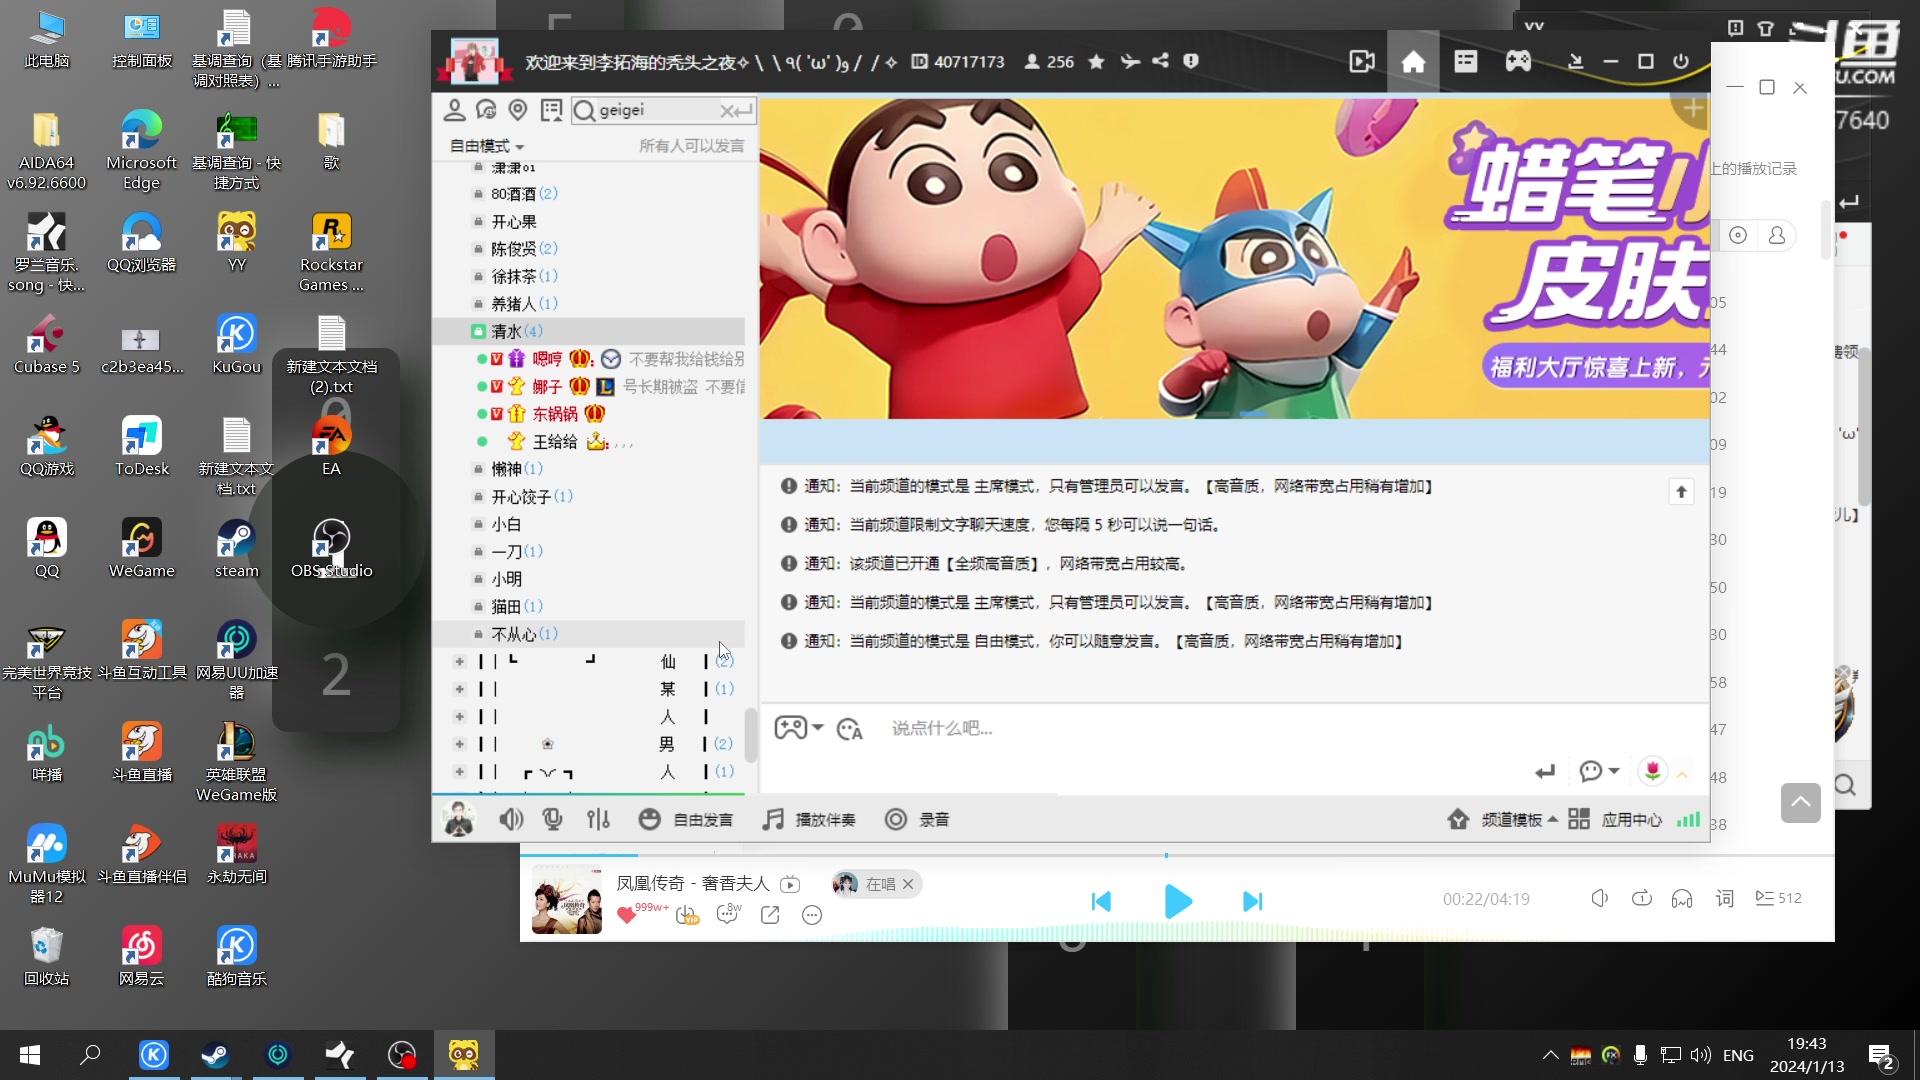1920x1080 pixels.
Task: Click the game controller icon in the title bar
Action: pyautogui.click(x=1517, y=61)
